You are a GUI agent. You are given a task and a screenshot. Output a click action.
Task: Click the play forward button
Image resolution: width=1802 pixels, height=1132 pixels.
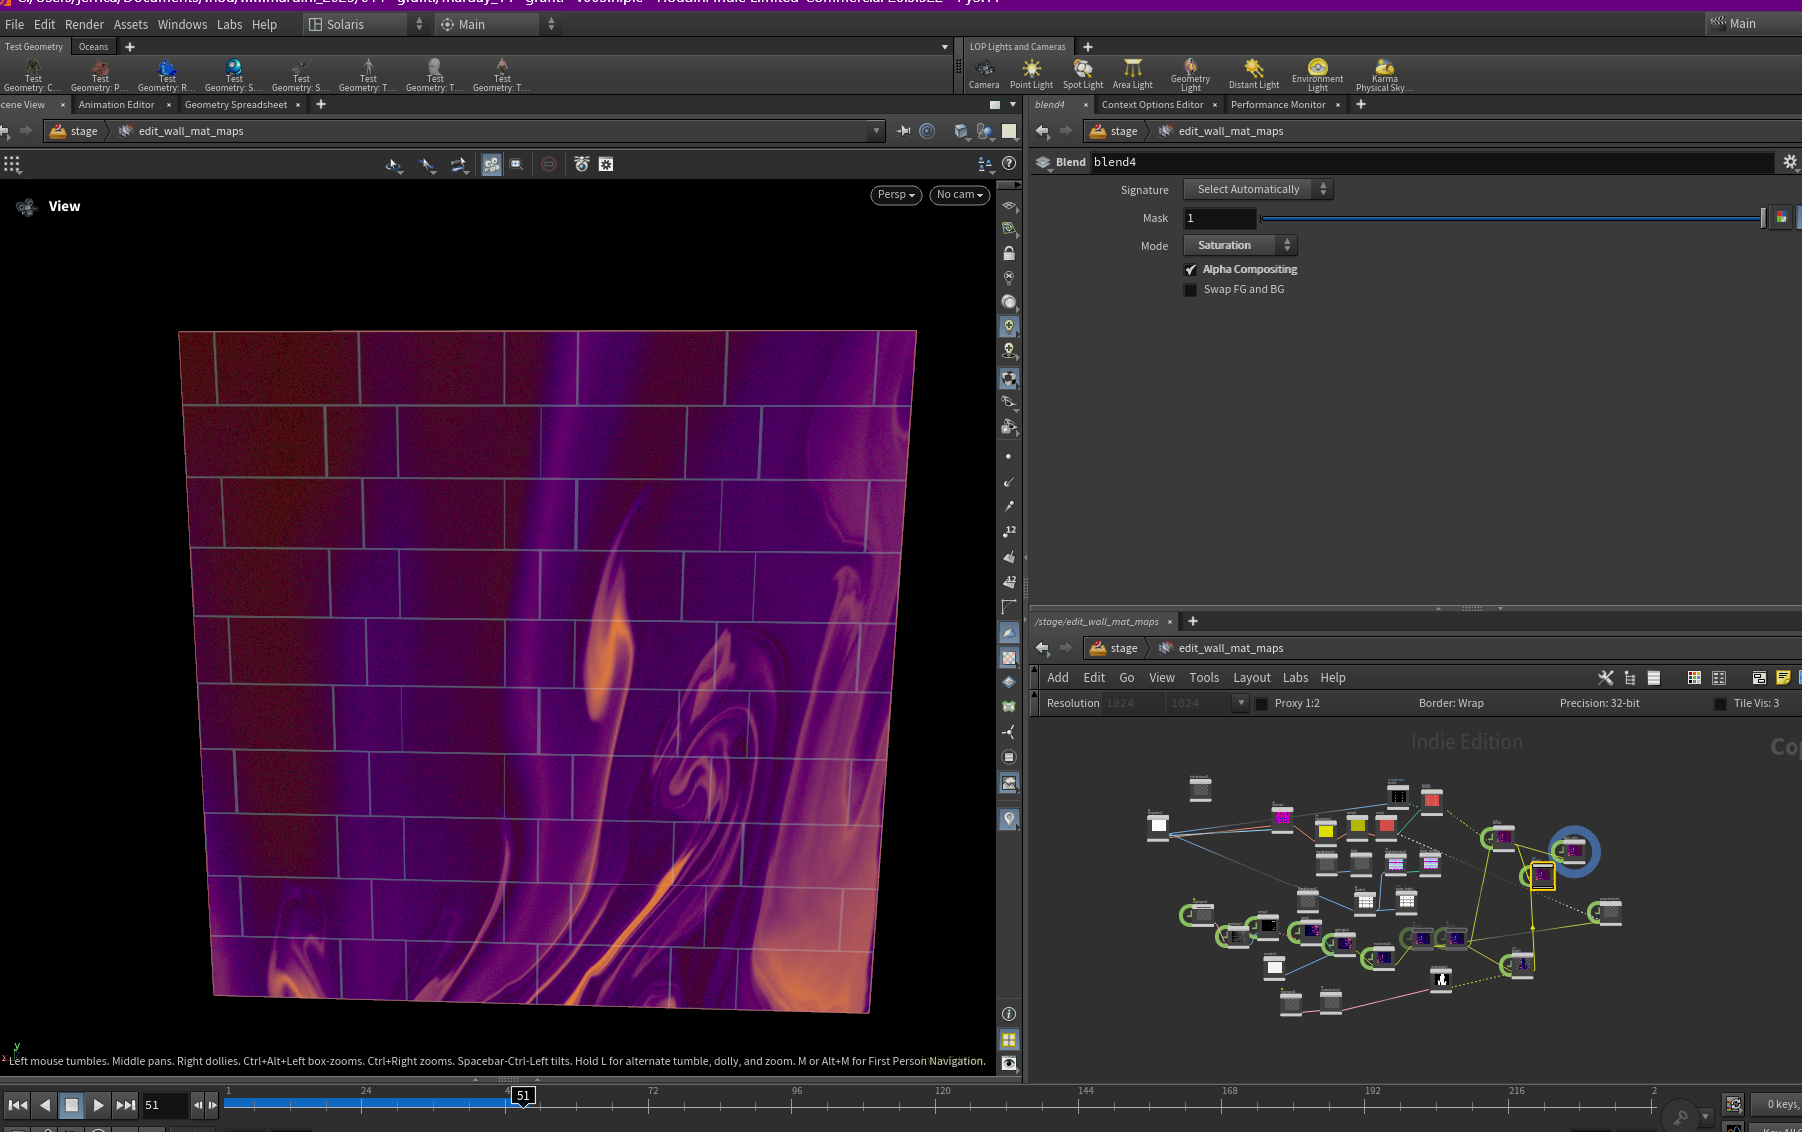pyautogui.click(x=98, y=1105)
